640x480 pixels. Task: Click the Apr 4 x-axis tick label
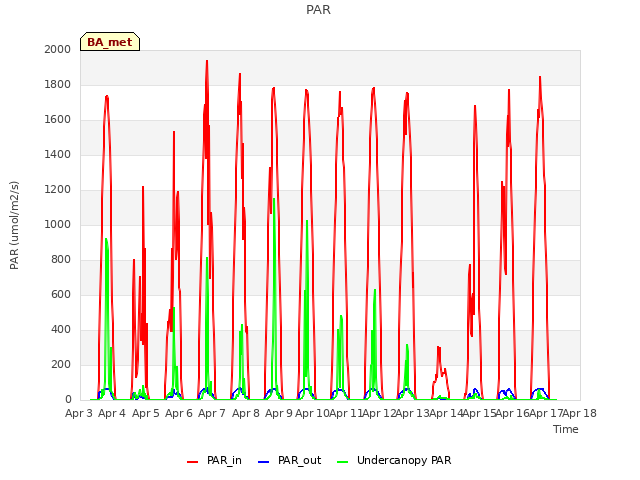click(x=112, y=413)
